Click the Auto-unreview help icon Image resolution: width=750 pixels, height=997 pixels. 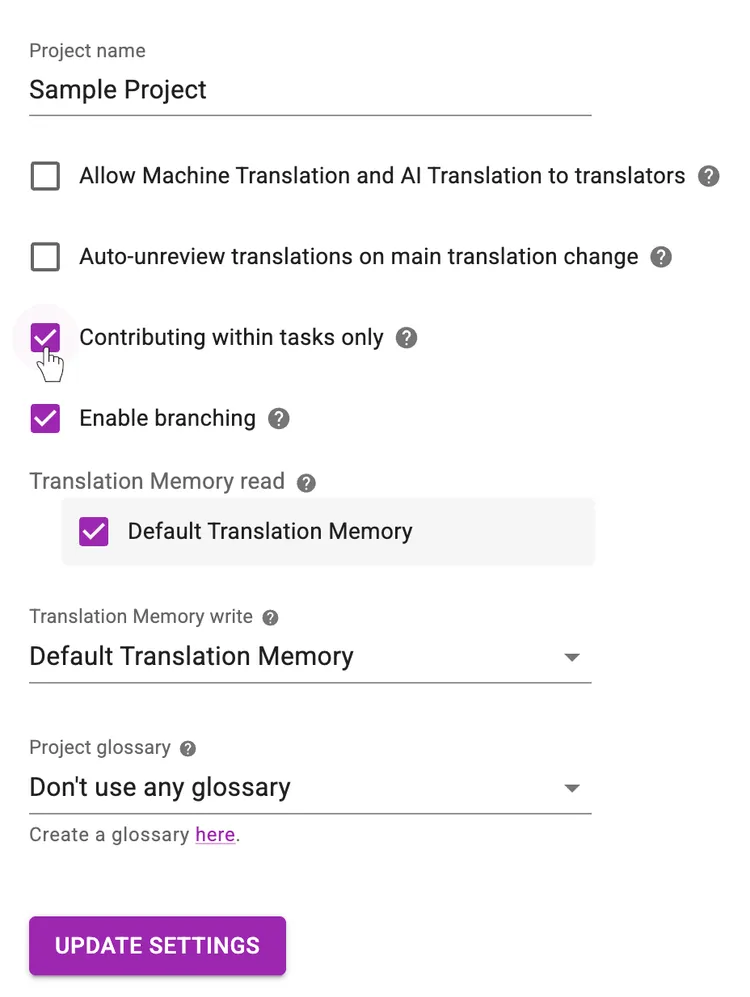tap(661, 257)
